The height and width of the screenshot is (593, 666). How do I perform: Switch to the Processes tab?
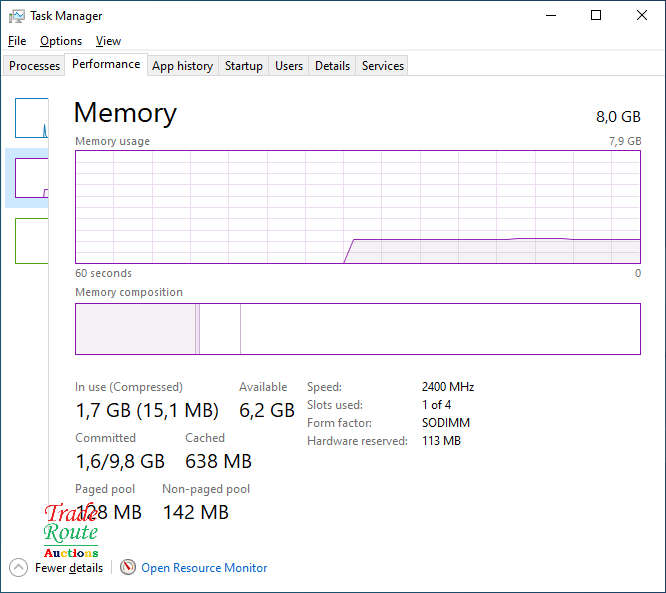coord(35,66)
